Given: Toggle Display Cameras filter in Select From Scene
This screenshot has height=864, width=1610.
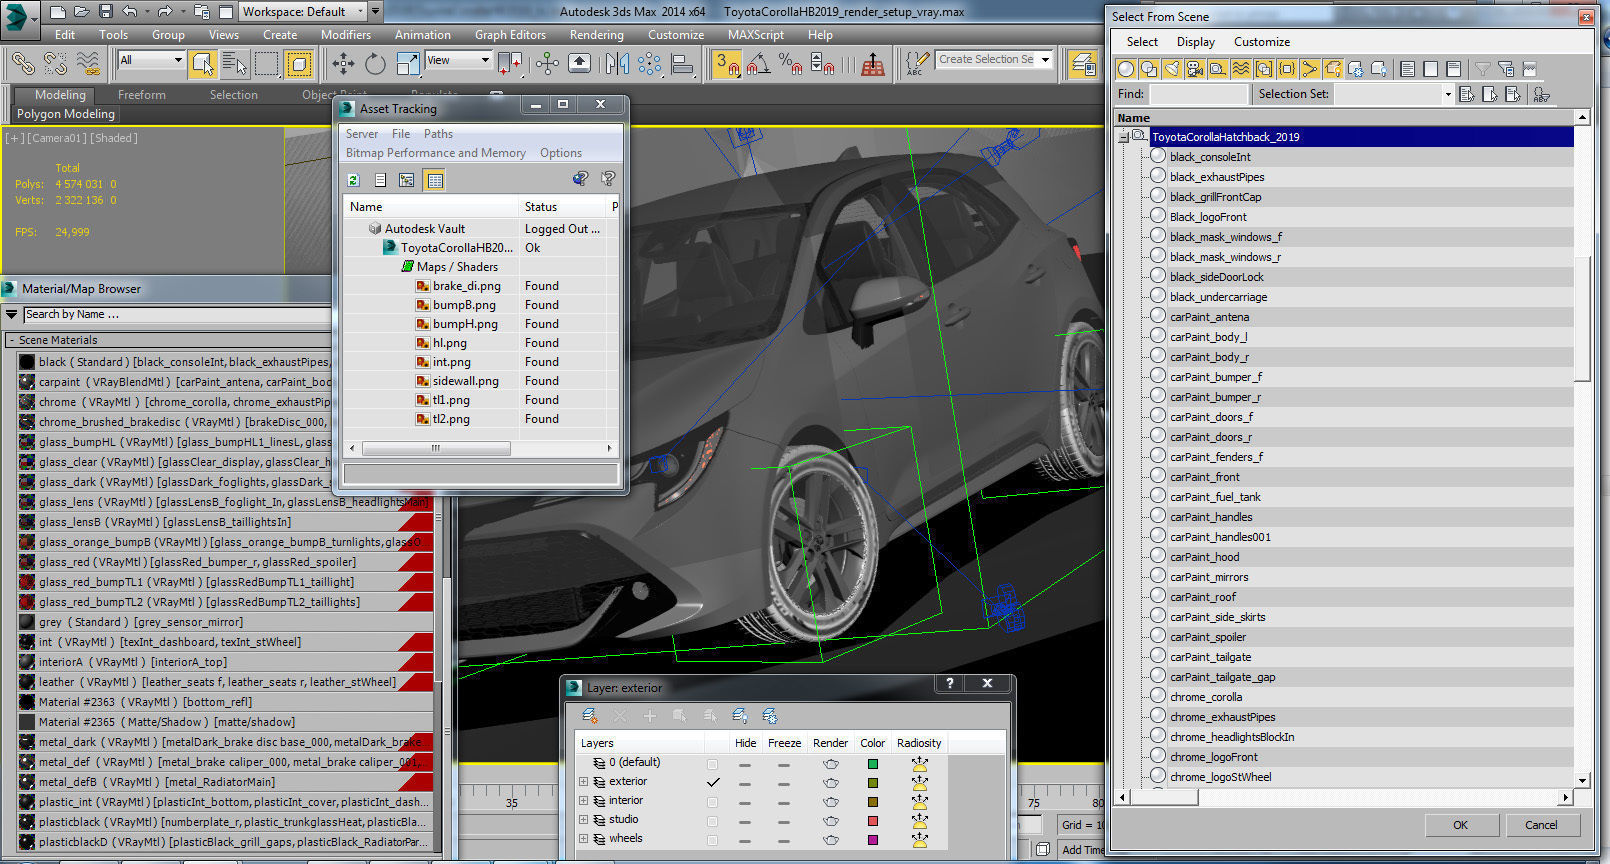Looking at the screenshot, I should pyautogui.click(x=1194, y=69).
